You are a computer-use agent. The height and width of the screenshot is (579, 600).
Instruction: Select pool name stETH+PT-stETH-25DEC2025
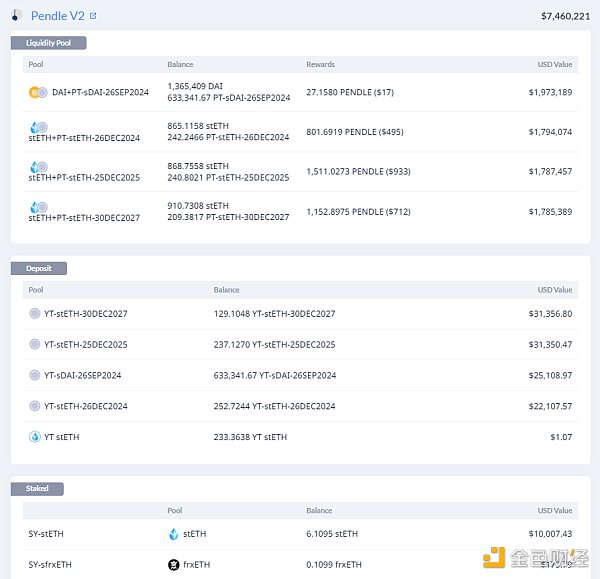click(84, 178)
